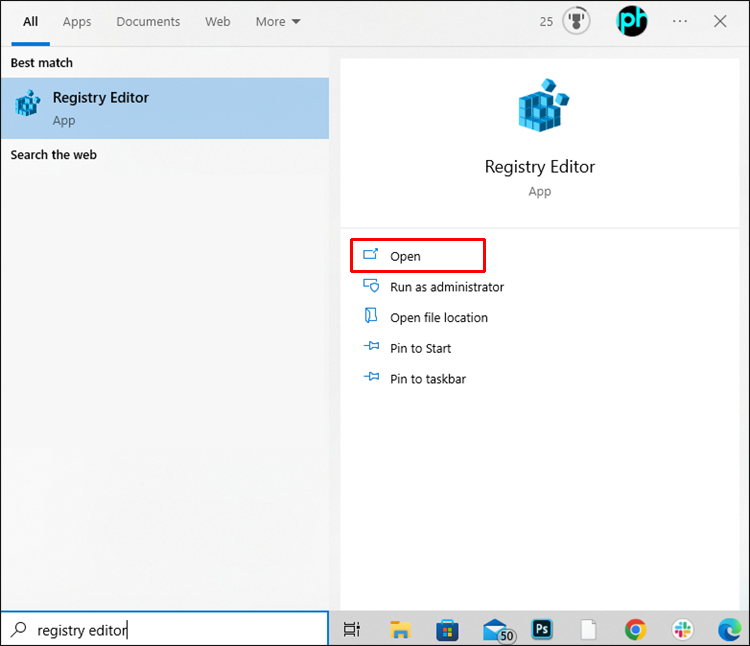
Task: Click the Open file location folder icon
Action: [371, 316]
